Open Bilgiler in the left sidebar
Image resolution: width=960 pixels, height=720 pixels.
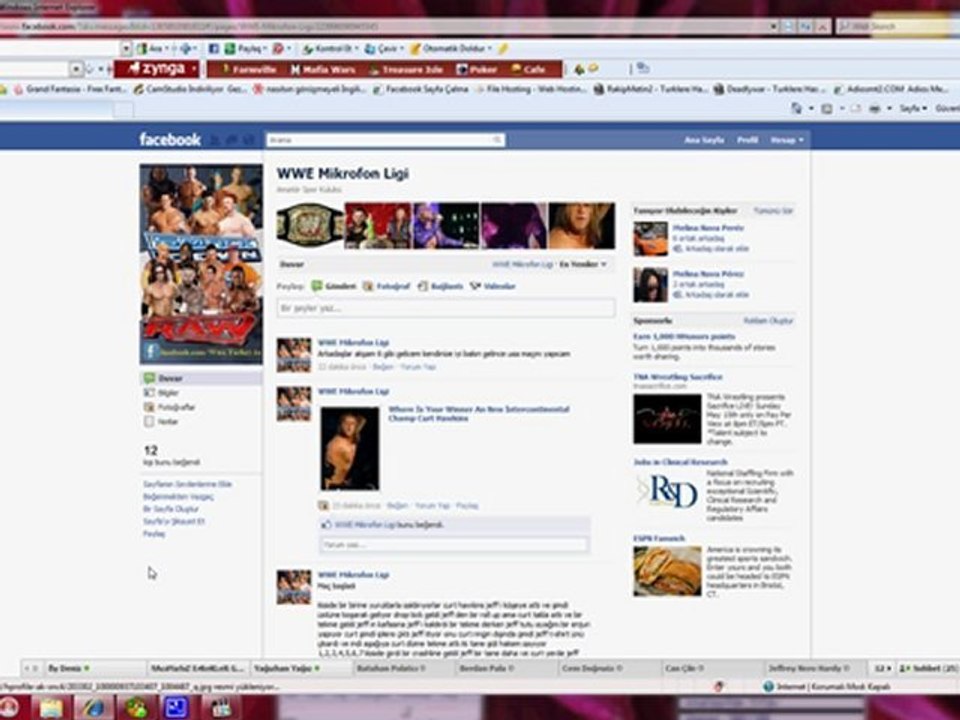(x=162, y=393)
